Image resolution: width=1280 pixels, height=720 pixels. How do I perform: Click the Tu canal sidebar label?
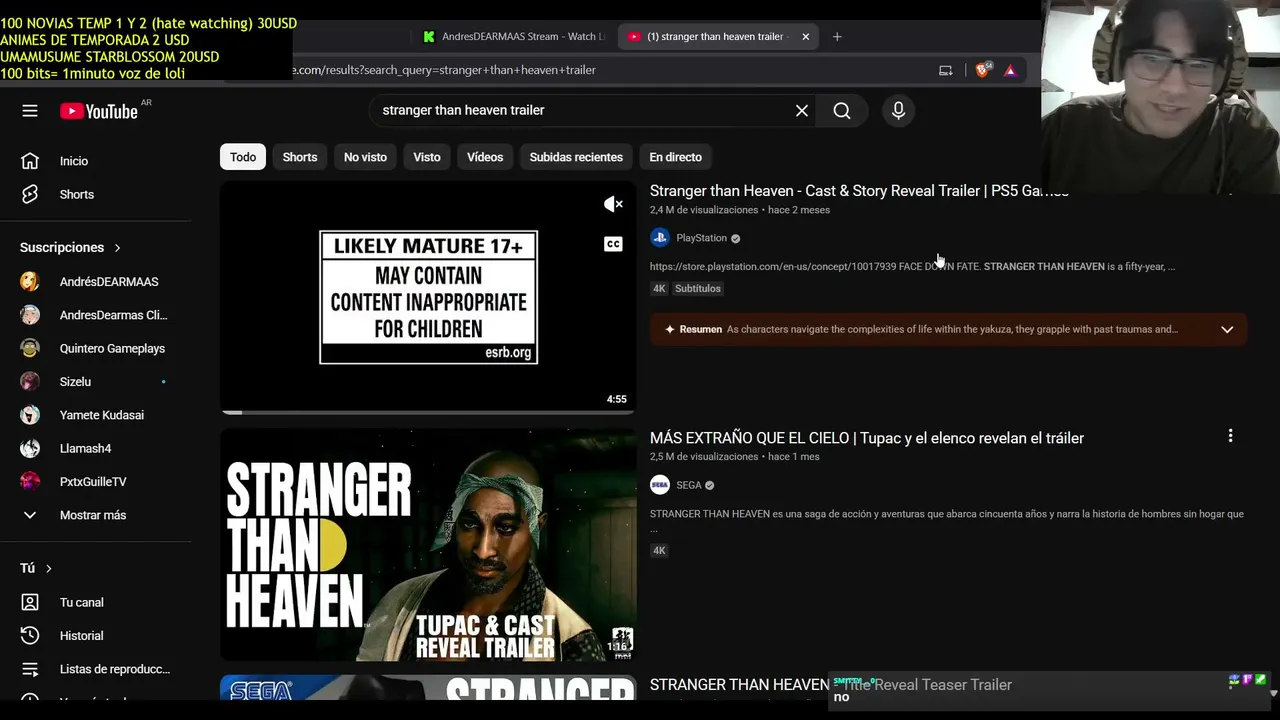(x=82, y=602)
